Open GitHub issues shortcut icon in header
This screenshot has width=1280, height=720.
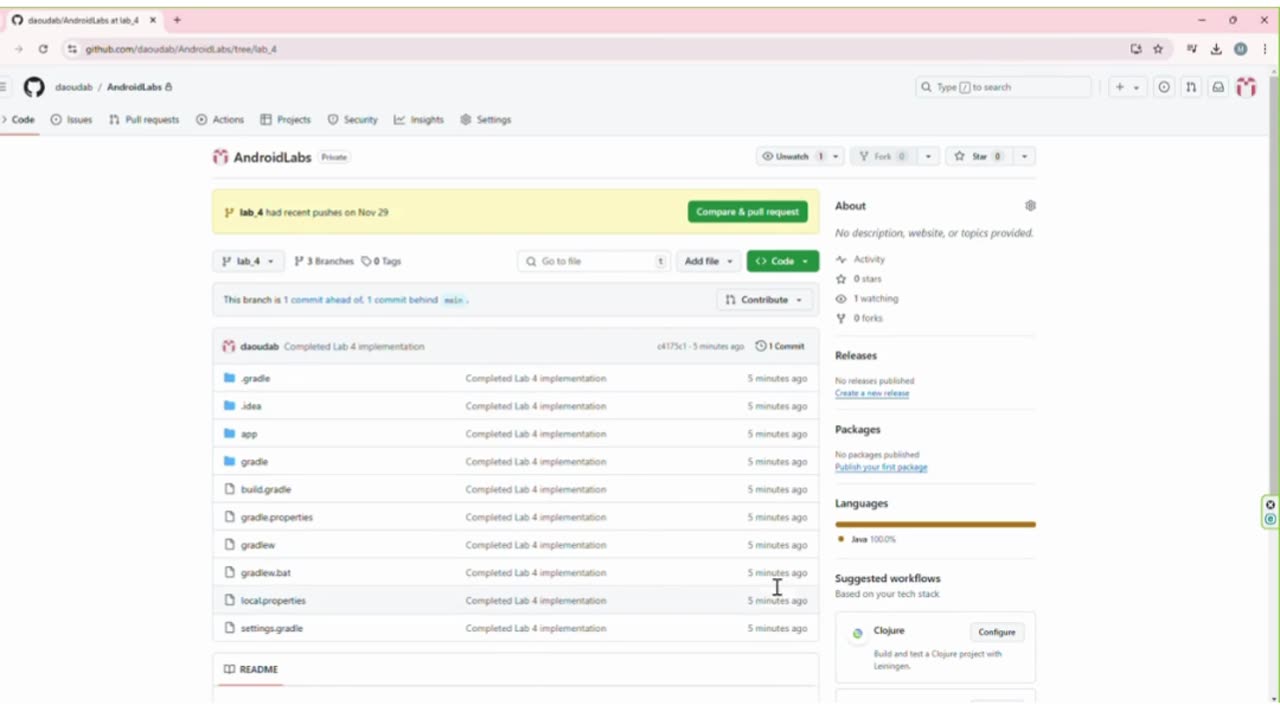coord(1164,87)
